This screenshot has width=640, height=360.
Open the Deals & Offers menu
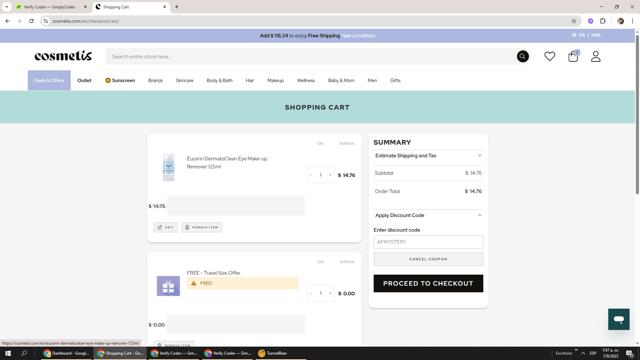(x=49, y=80)
